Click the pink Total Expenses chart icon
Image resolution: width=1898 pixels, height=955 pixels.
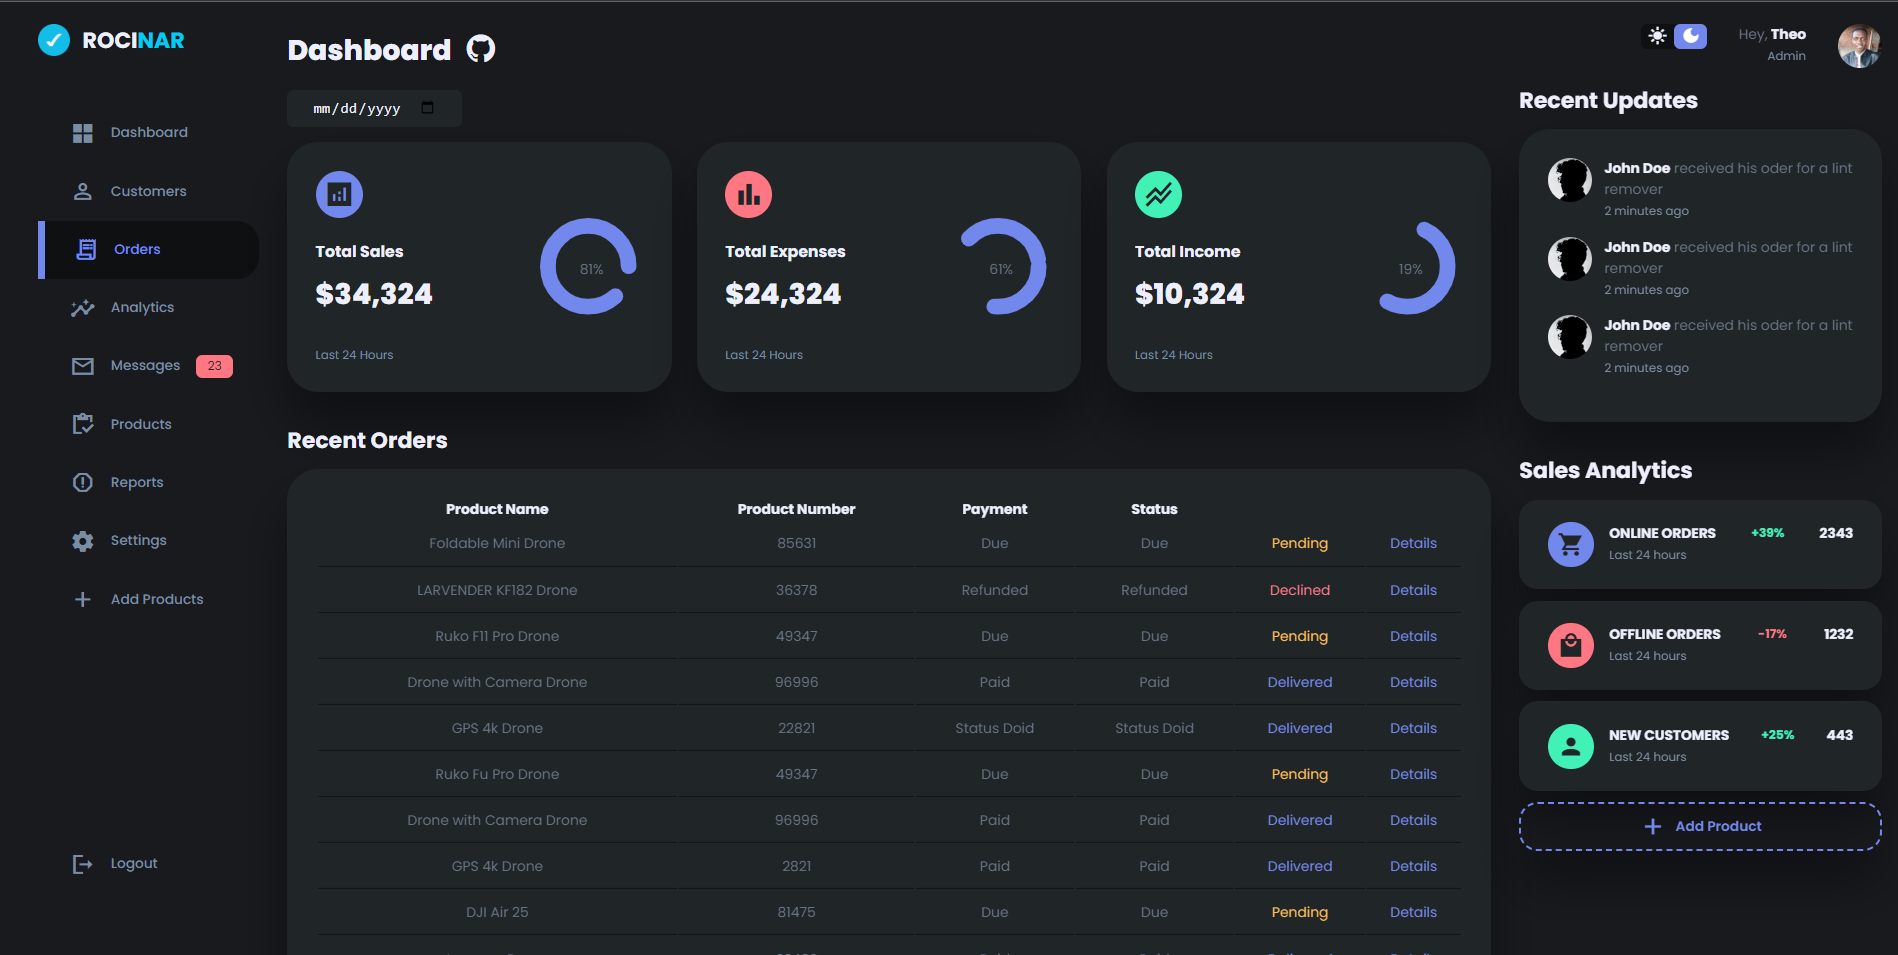click(748, 194)
